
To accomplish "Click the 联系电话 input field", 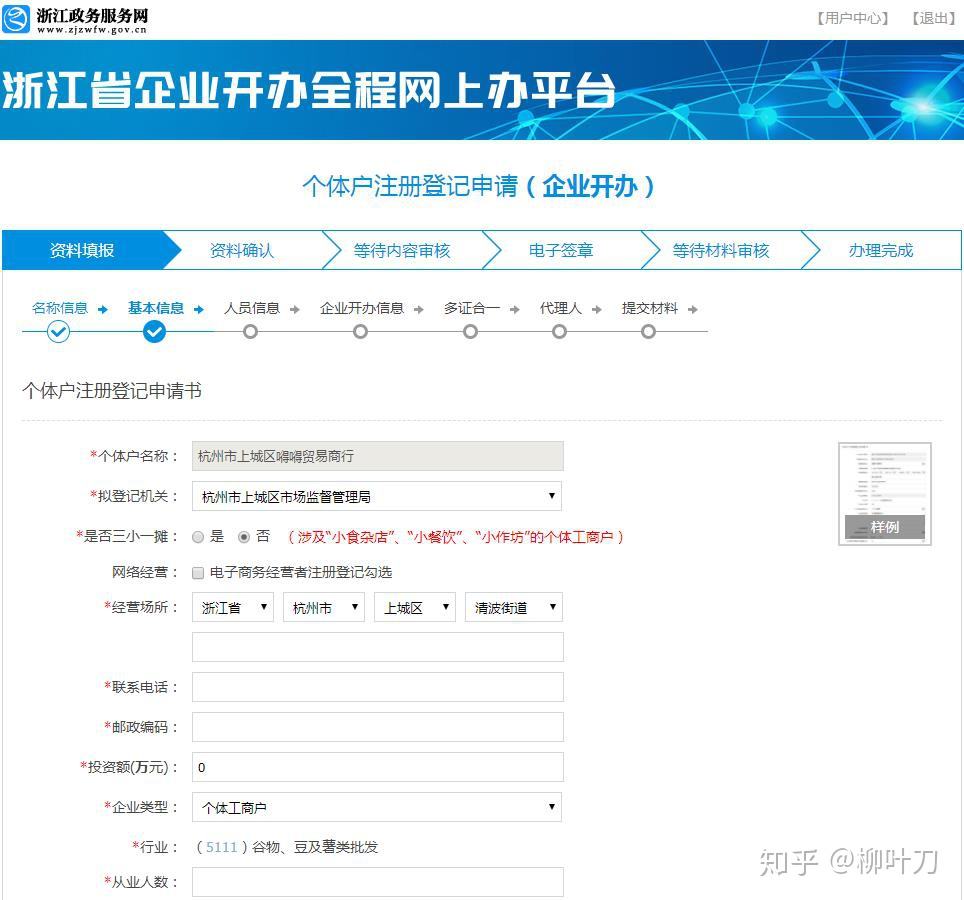I will point(378,687).
